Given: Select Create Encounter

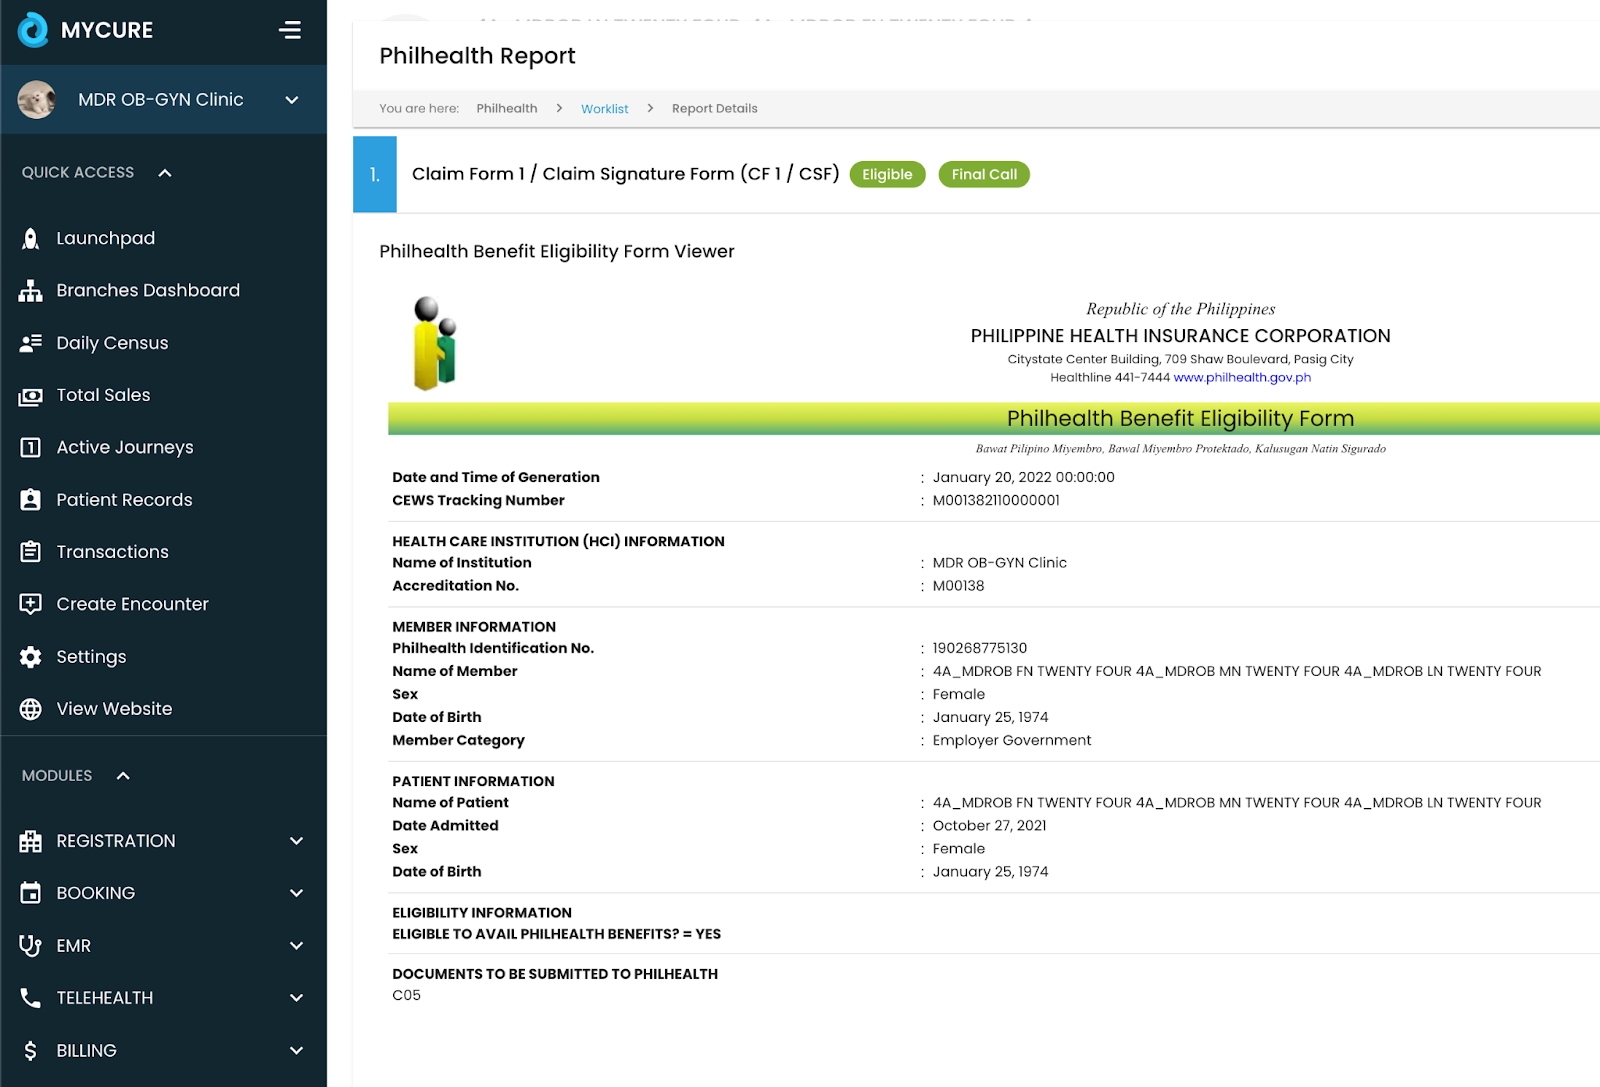Looking at the screenshot, I should coord(133,604).
